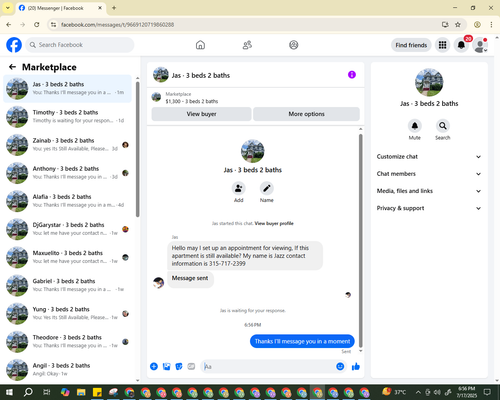Send a thumbs-up like
This screenshot has height=400, width=500.
[x=356, y=367]
